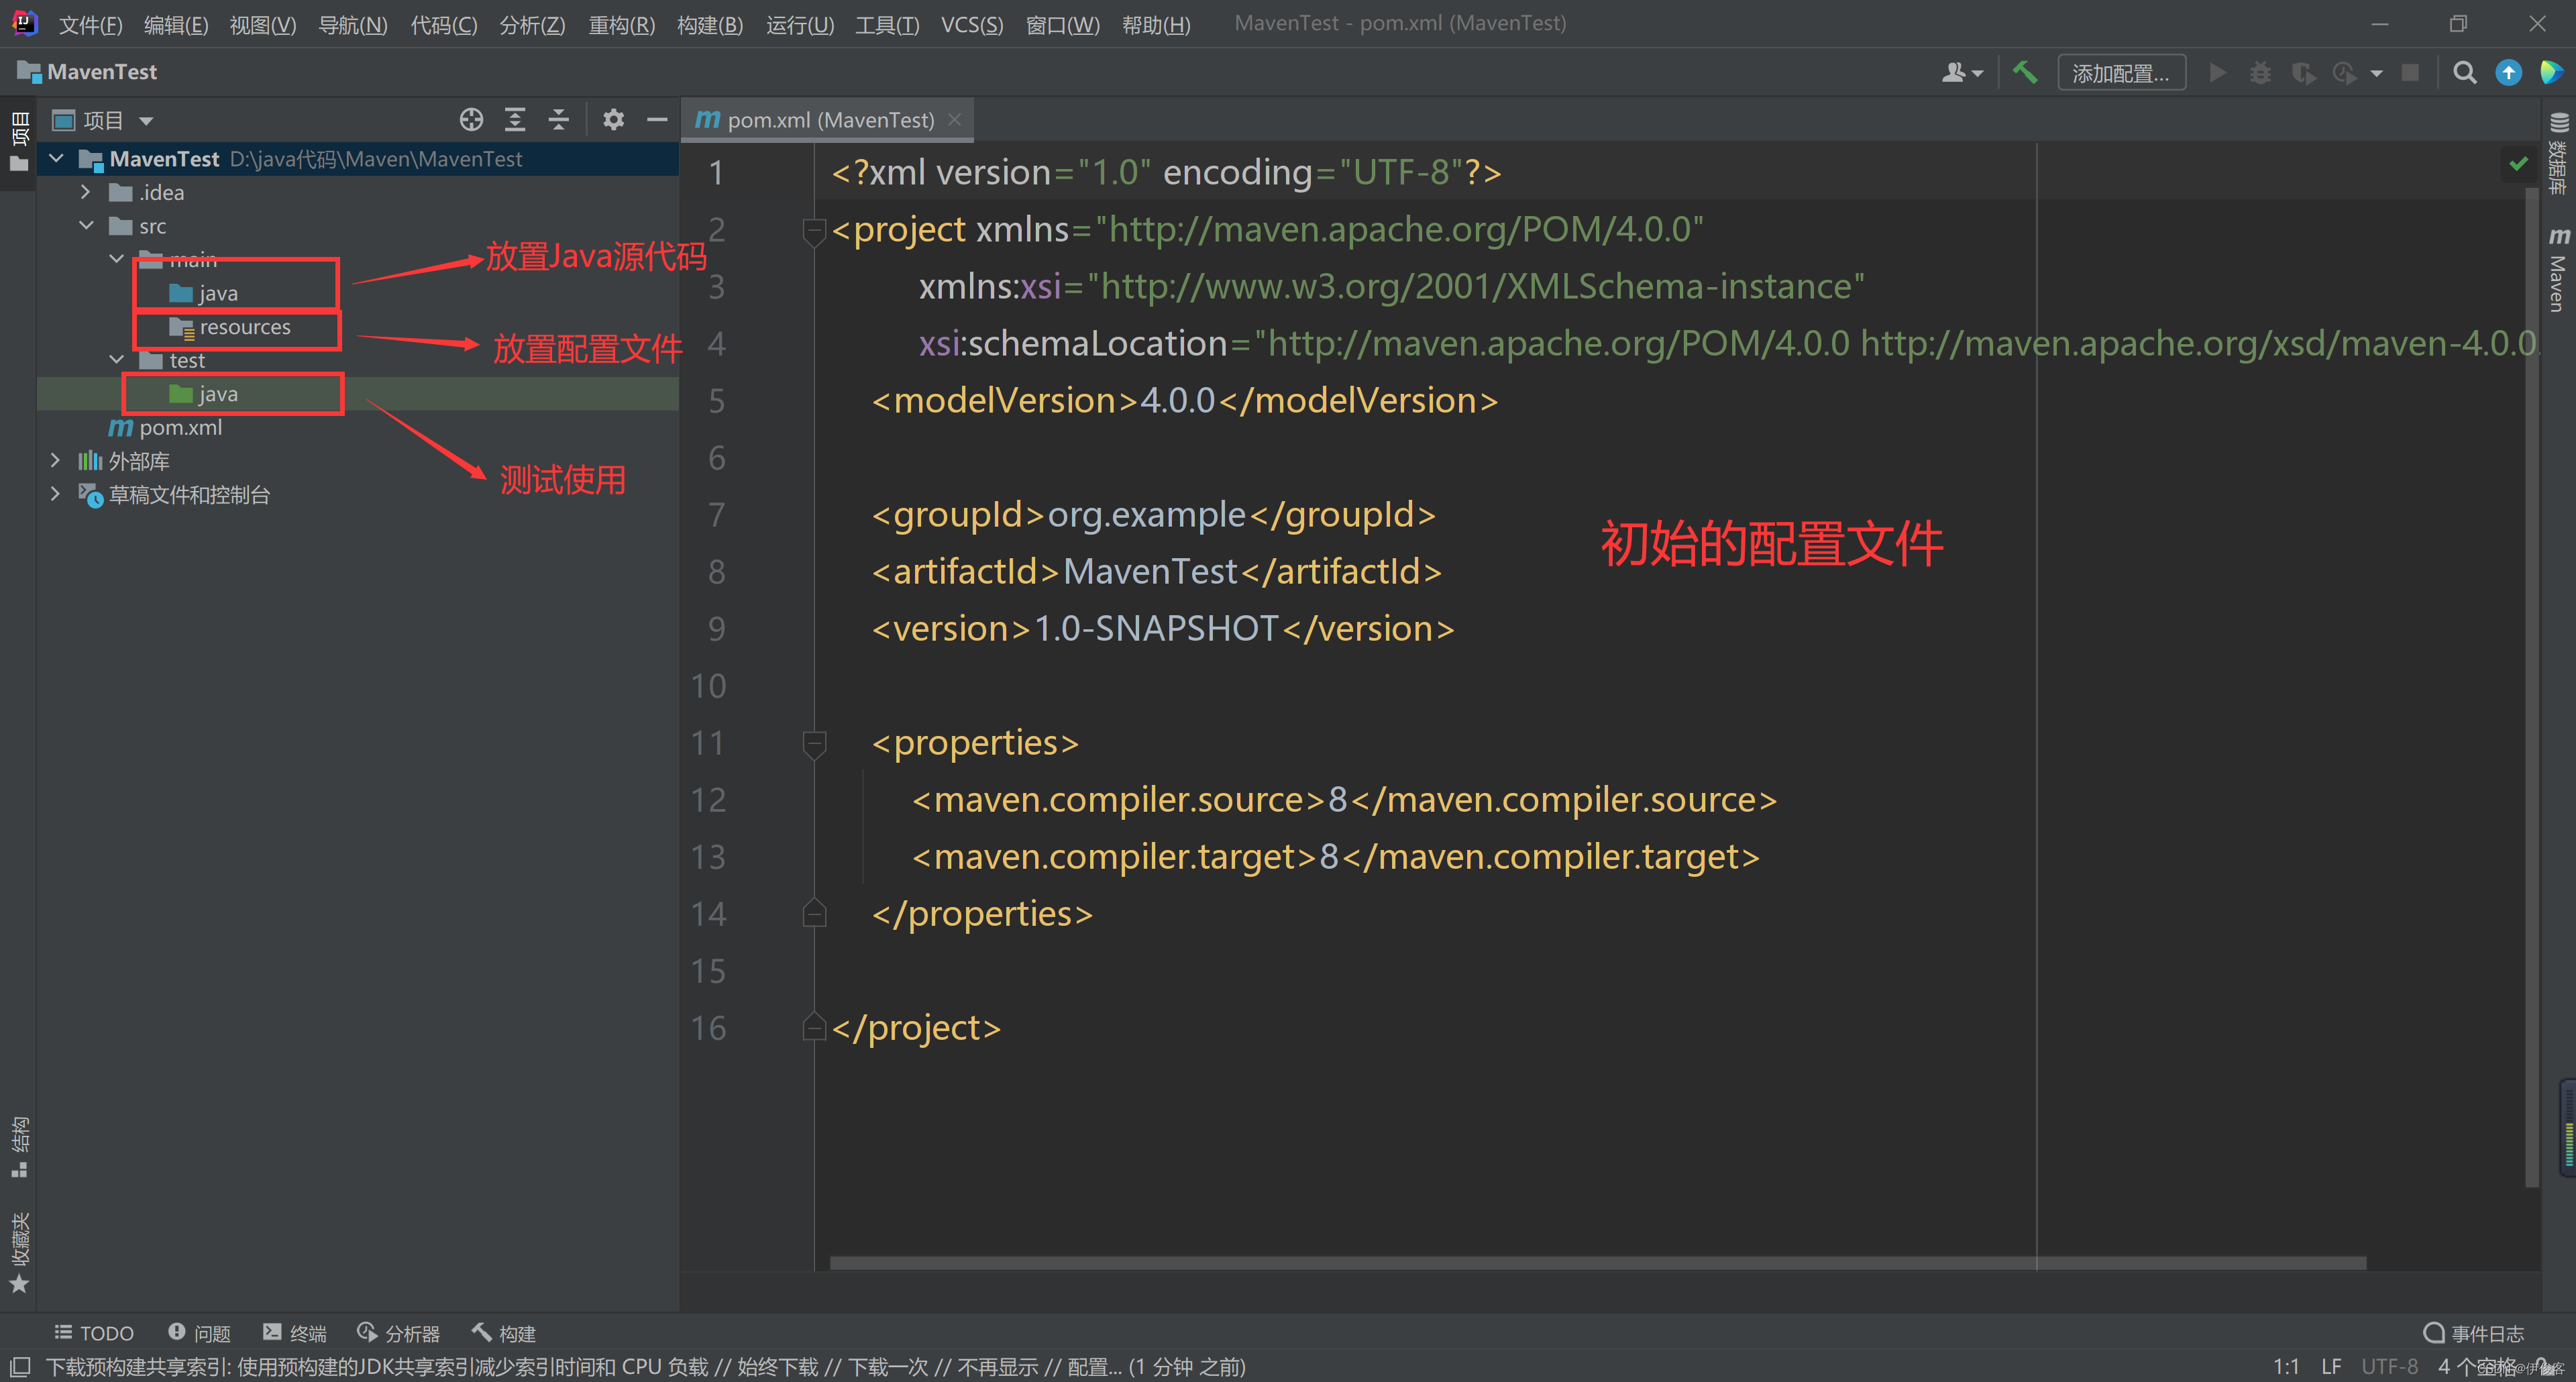Open the 编辑(E) menu
Screen dimensions: 2576x1382
176,24
